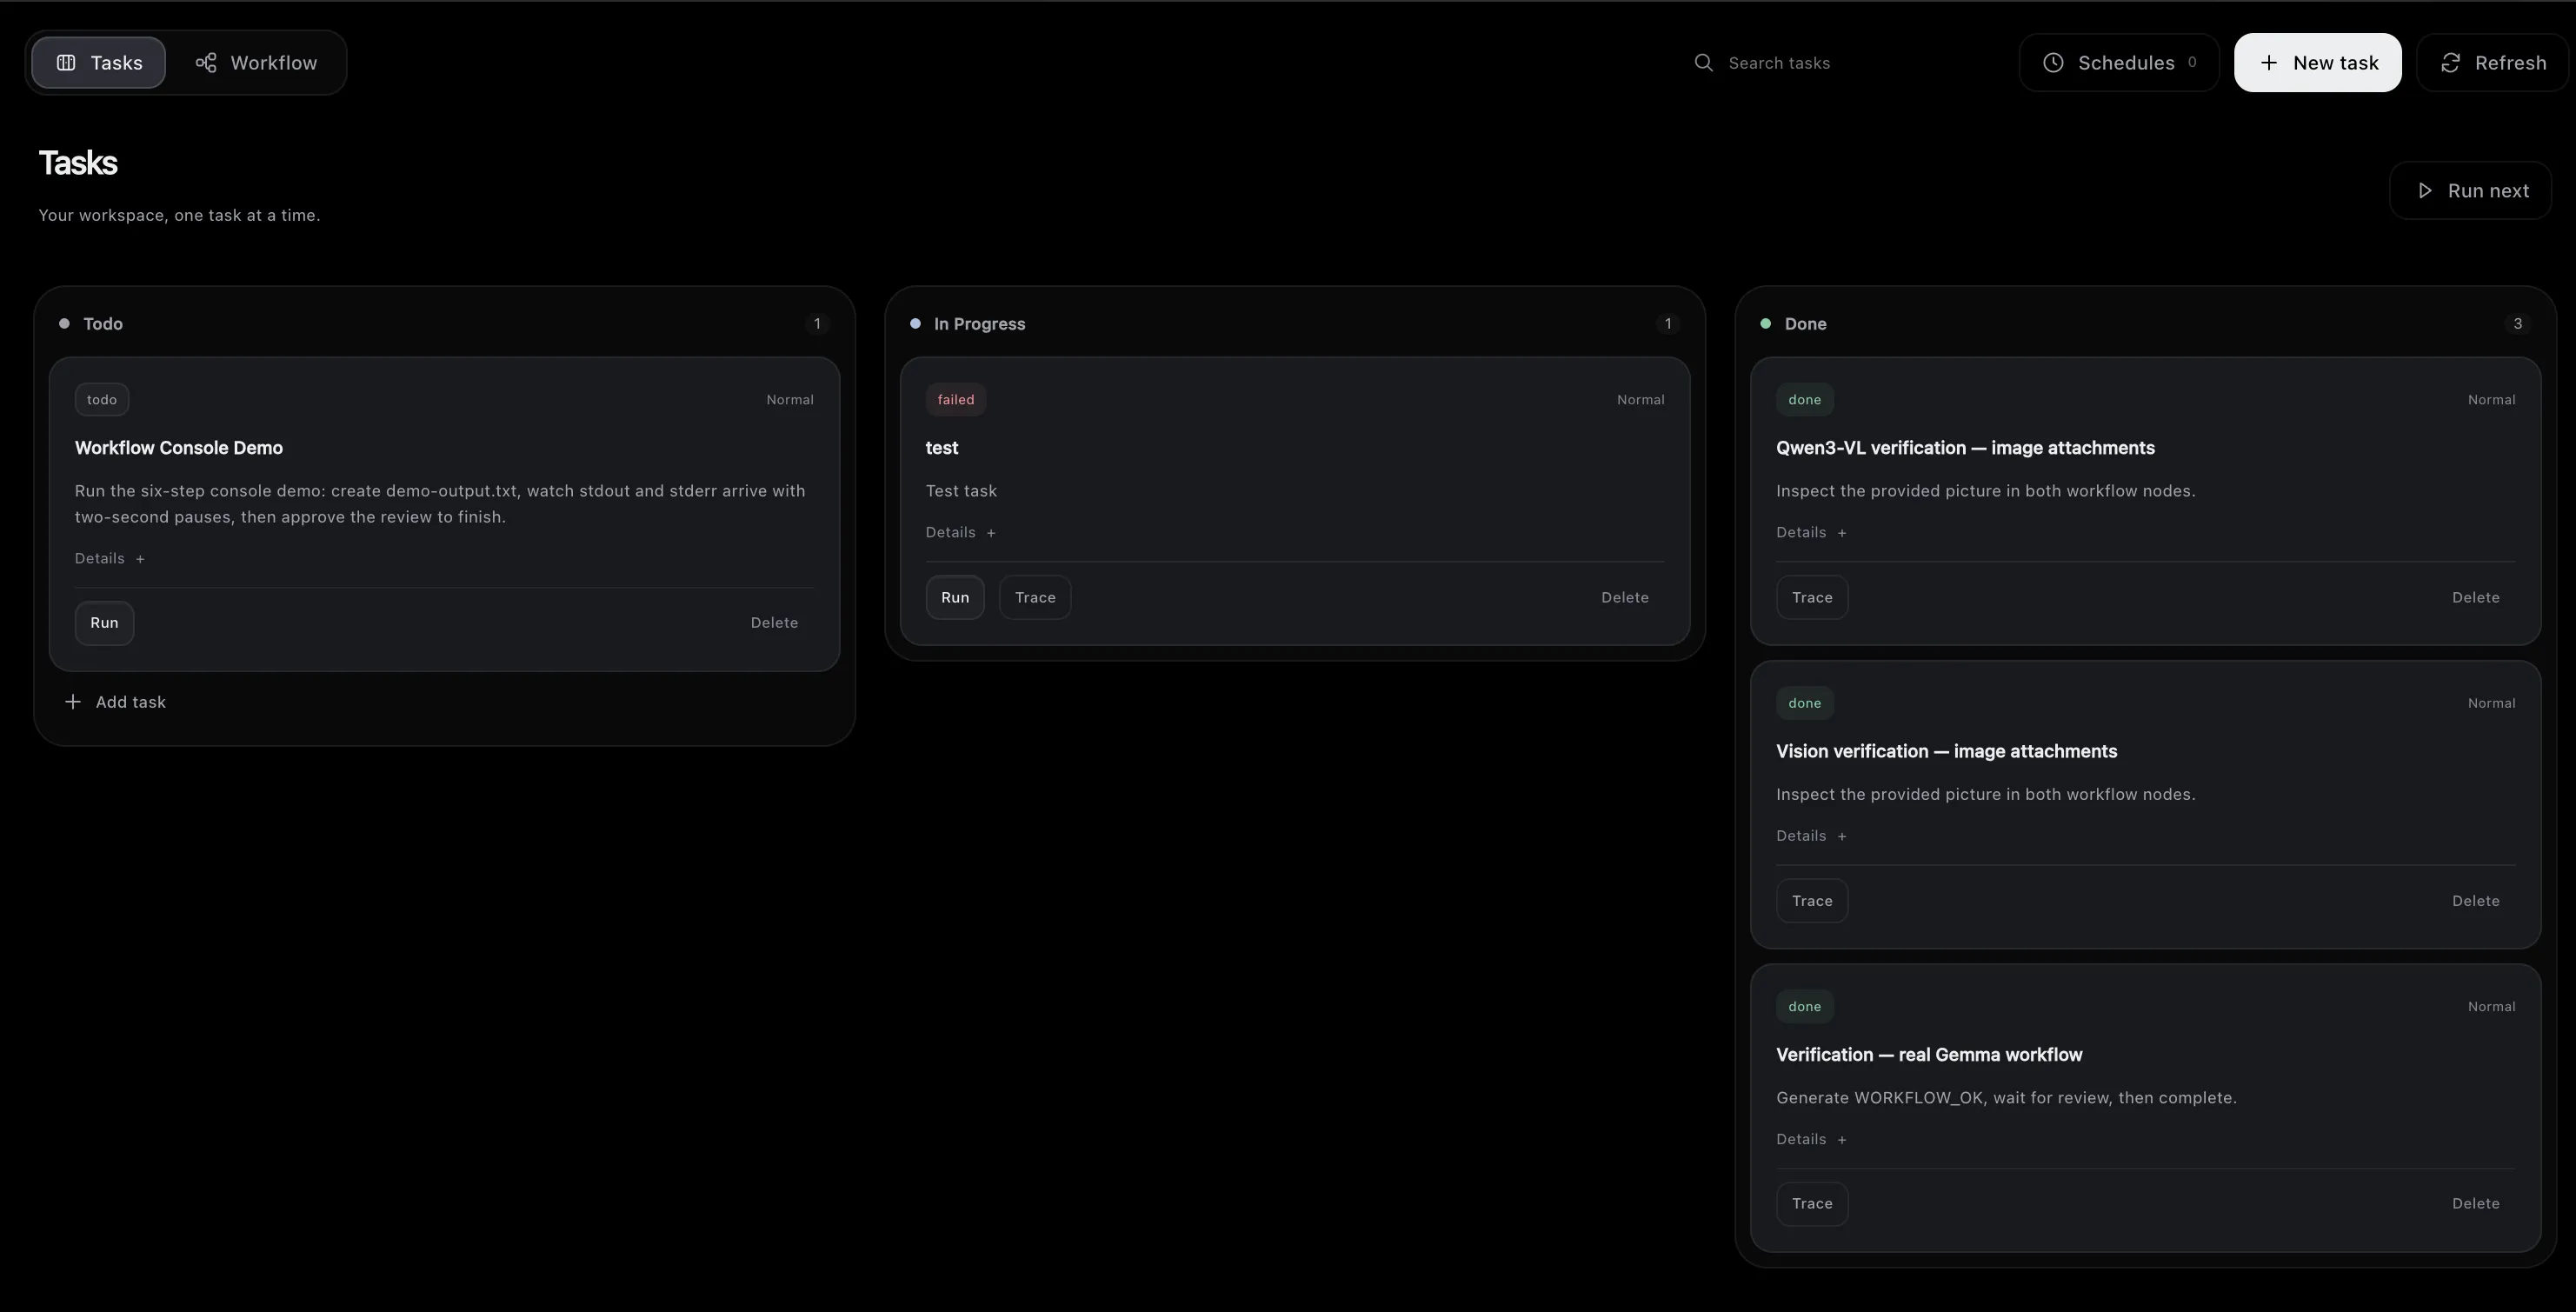Image resolution: width=2576 pixels, height=1312 pixels.
Task: Delete the Qwen3-VL verification task
Action: (2475, 597)
